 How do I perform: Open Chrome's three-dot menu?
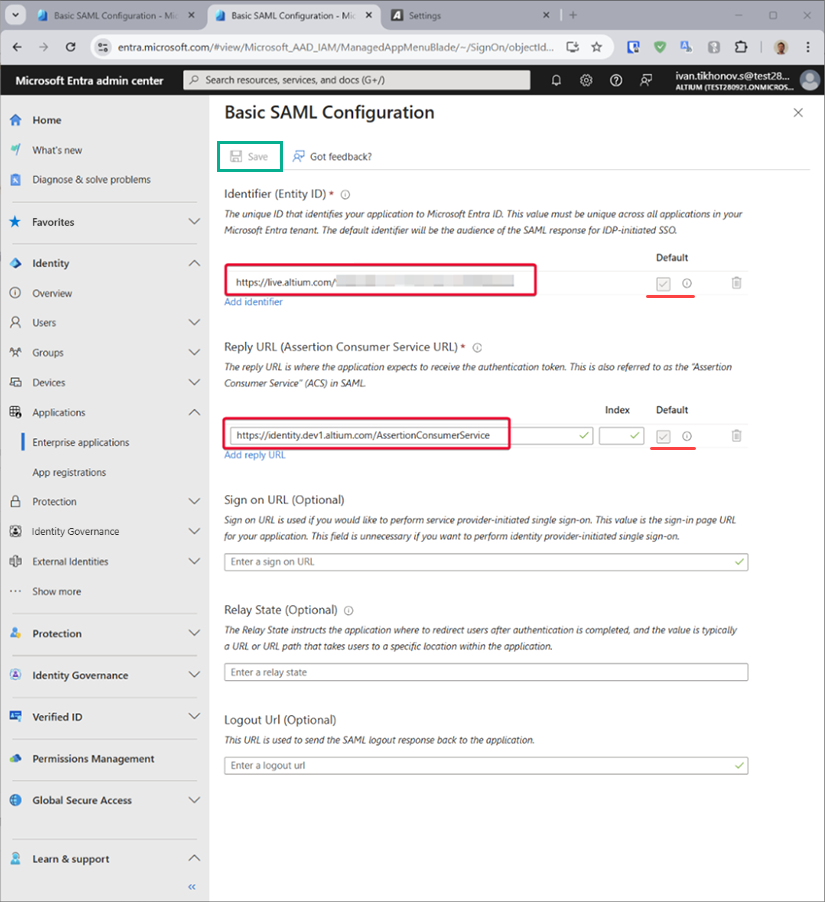pos(808,47)
